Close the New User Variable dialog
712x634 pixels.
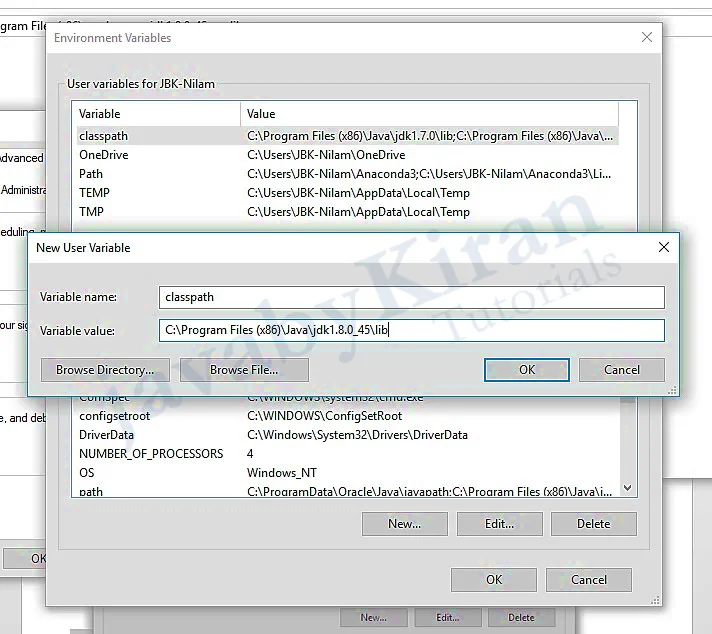pos(664,247)
